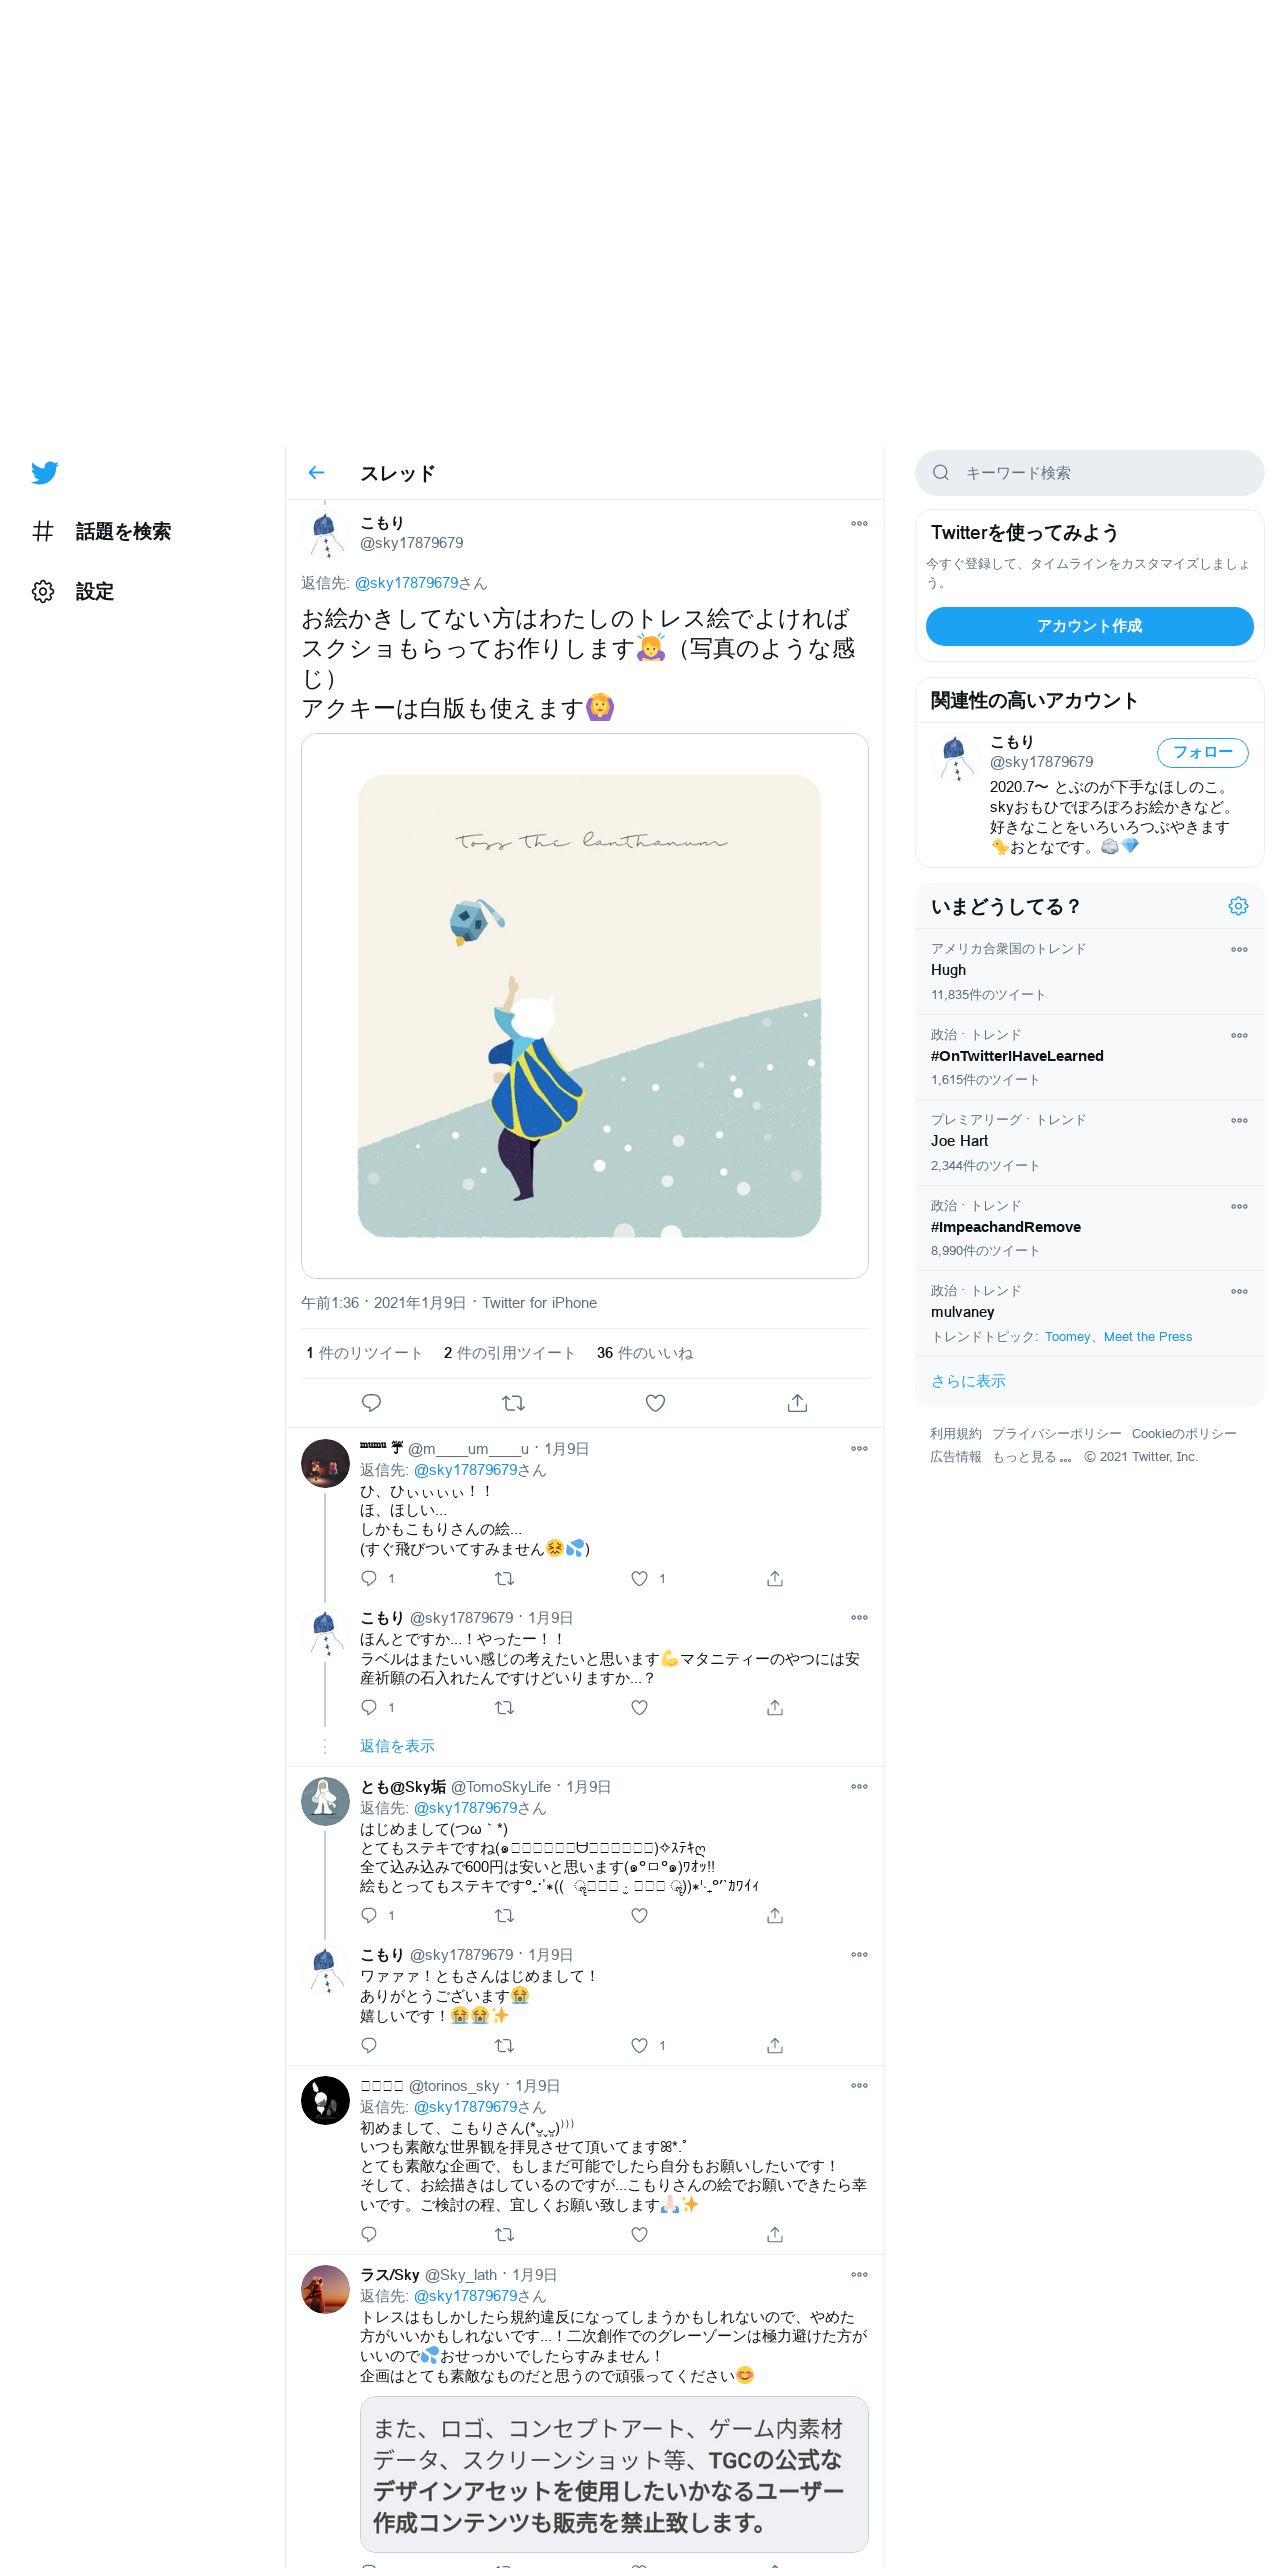Reply to the main tweet
1284x2568 pixels.
(371, 1403)
